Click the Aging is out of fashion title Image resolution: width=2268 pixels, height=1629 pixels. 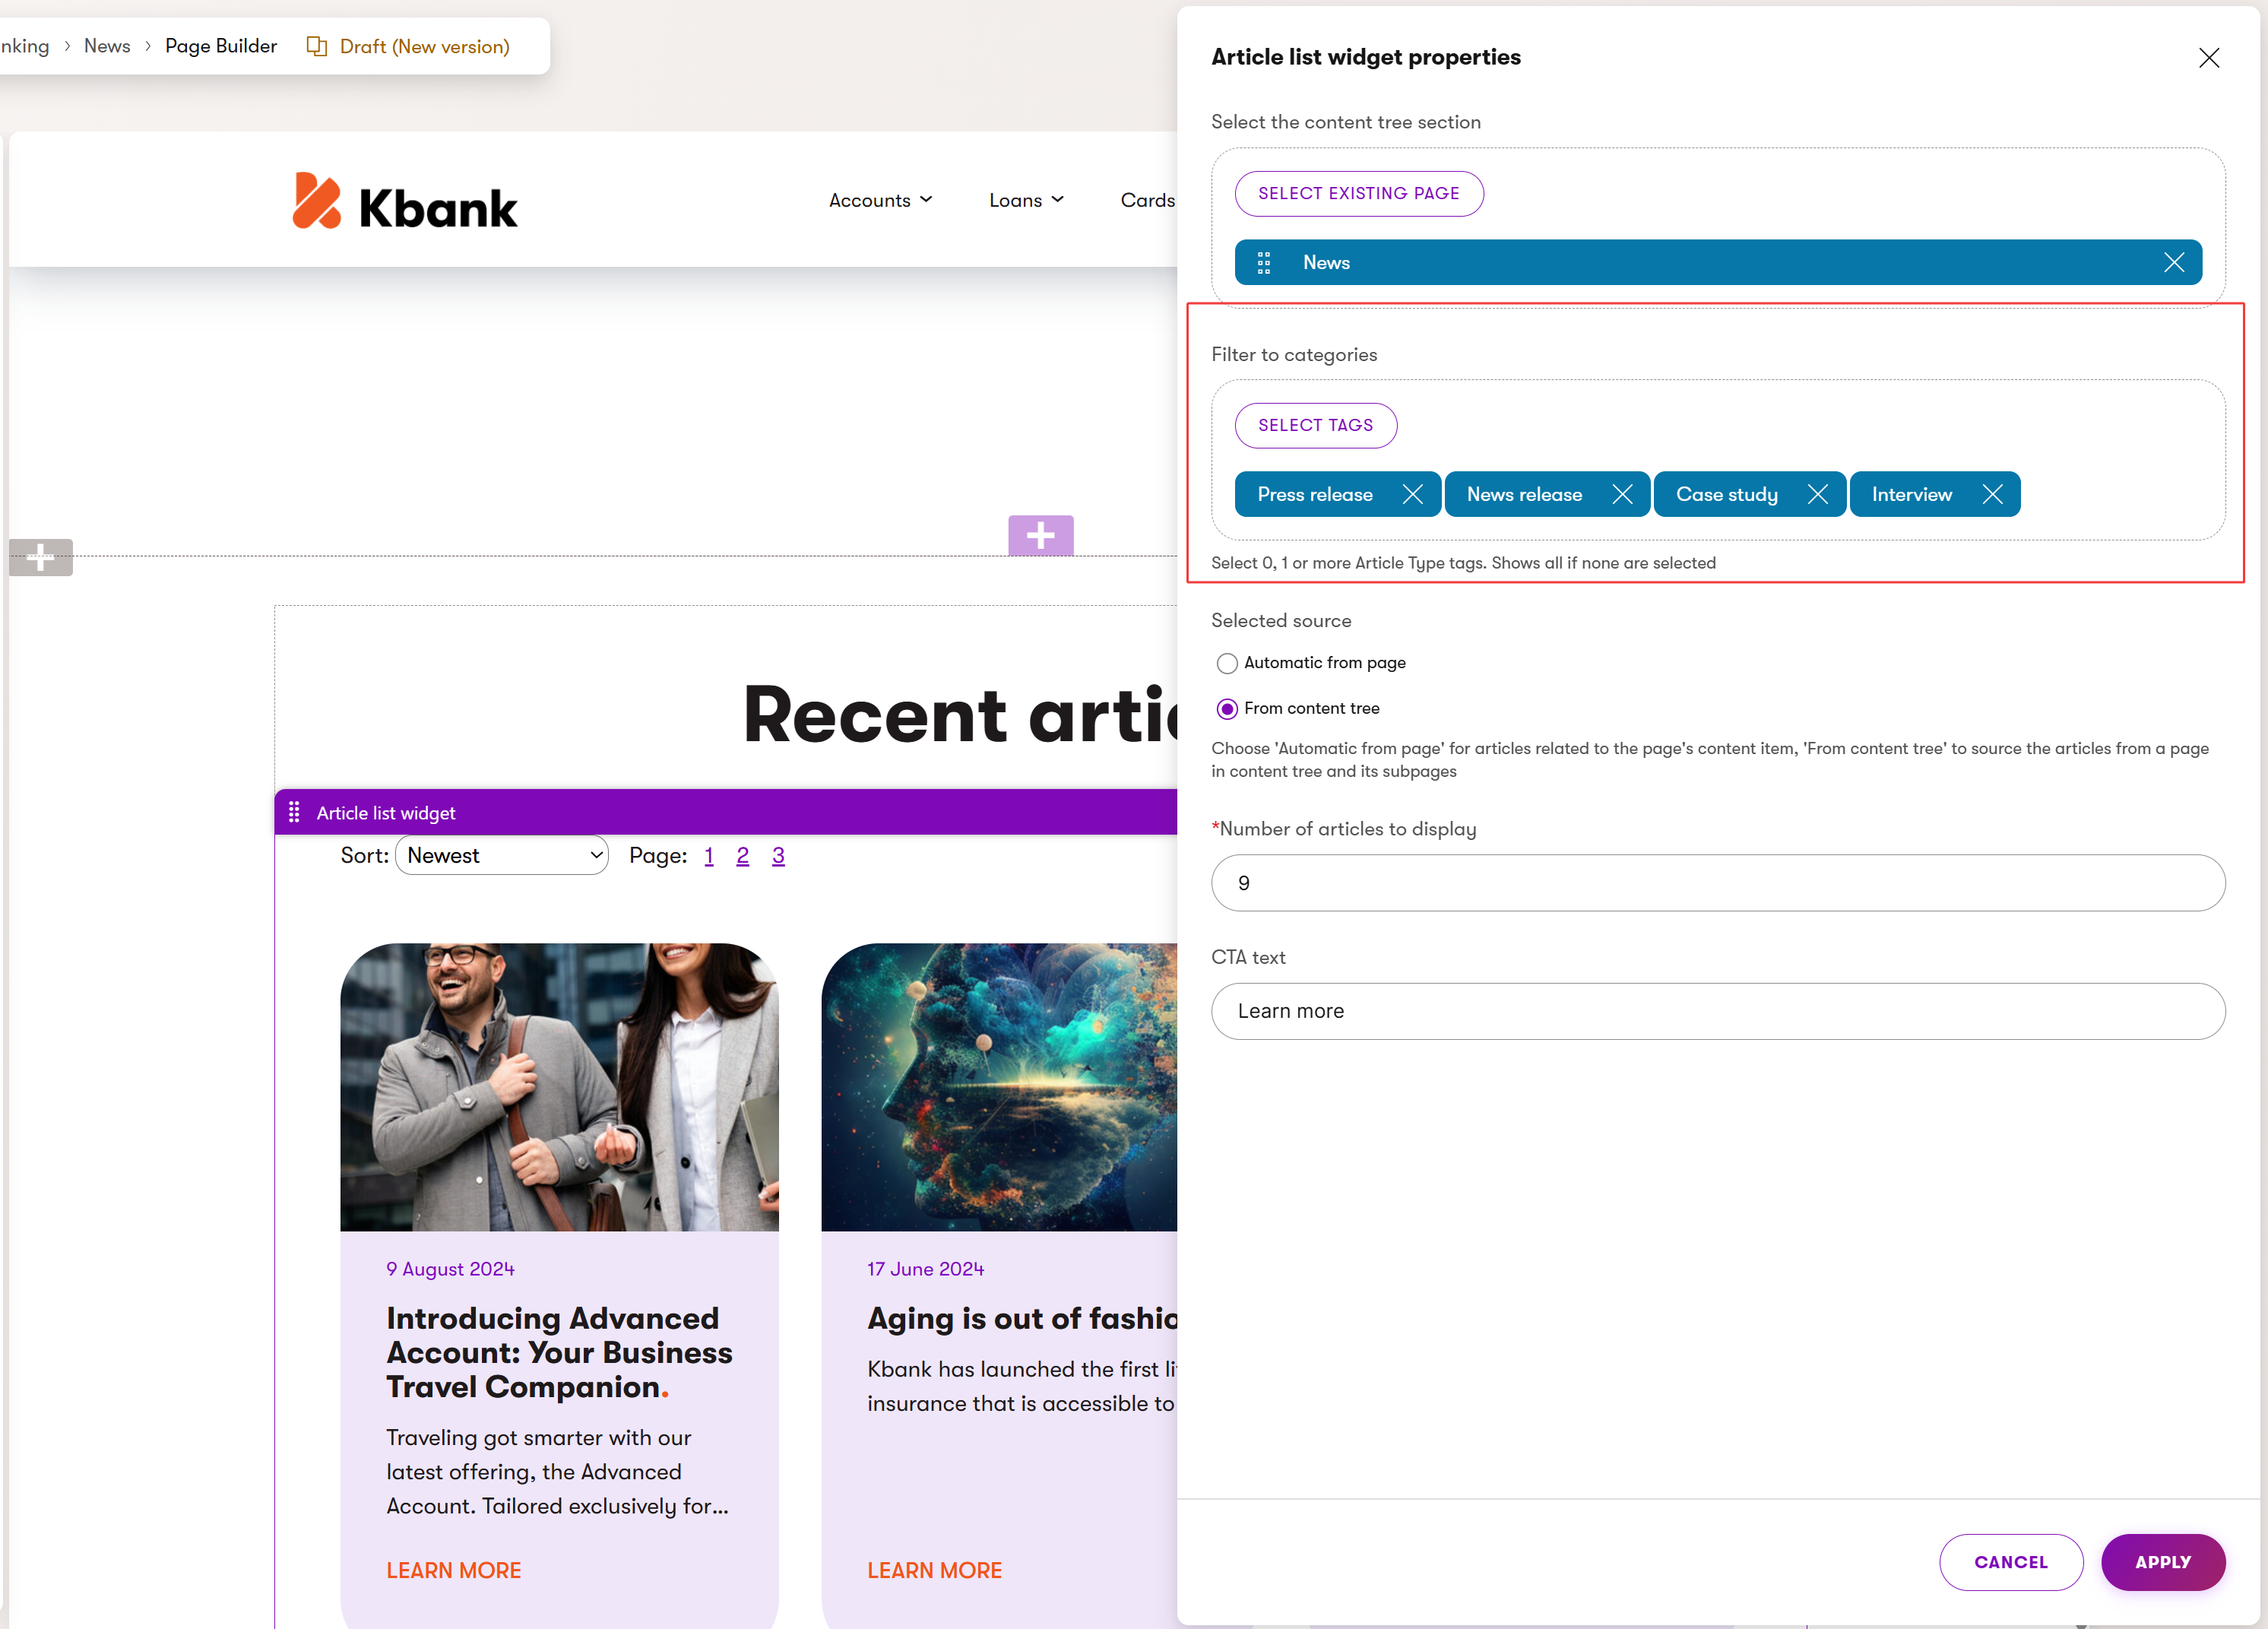point(1022,1319)
